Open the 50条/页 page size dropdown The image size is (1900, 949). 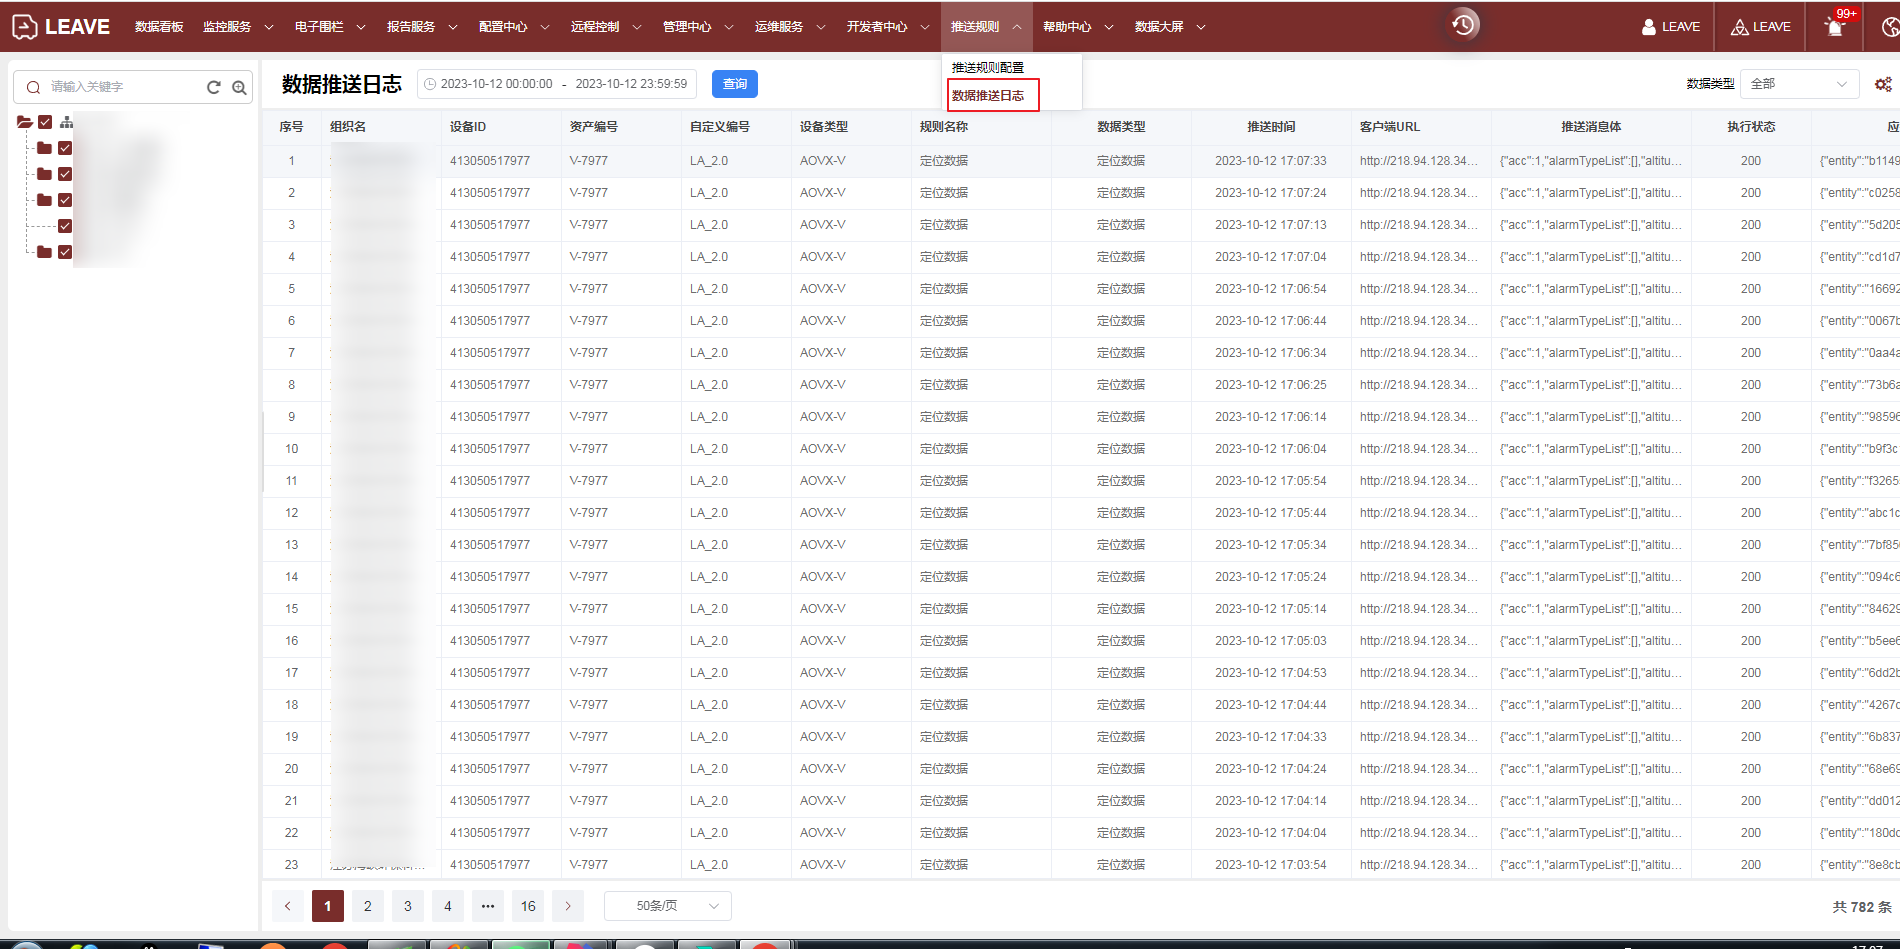pyautogui.click(x=667, y=906)
